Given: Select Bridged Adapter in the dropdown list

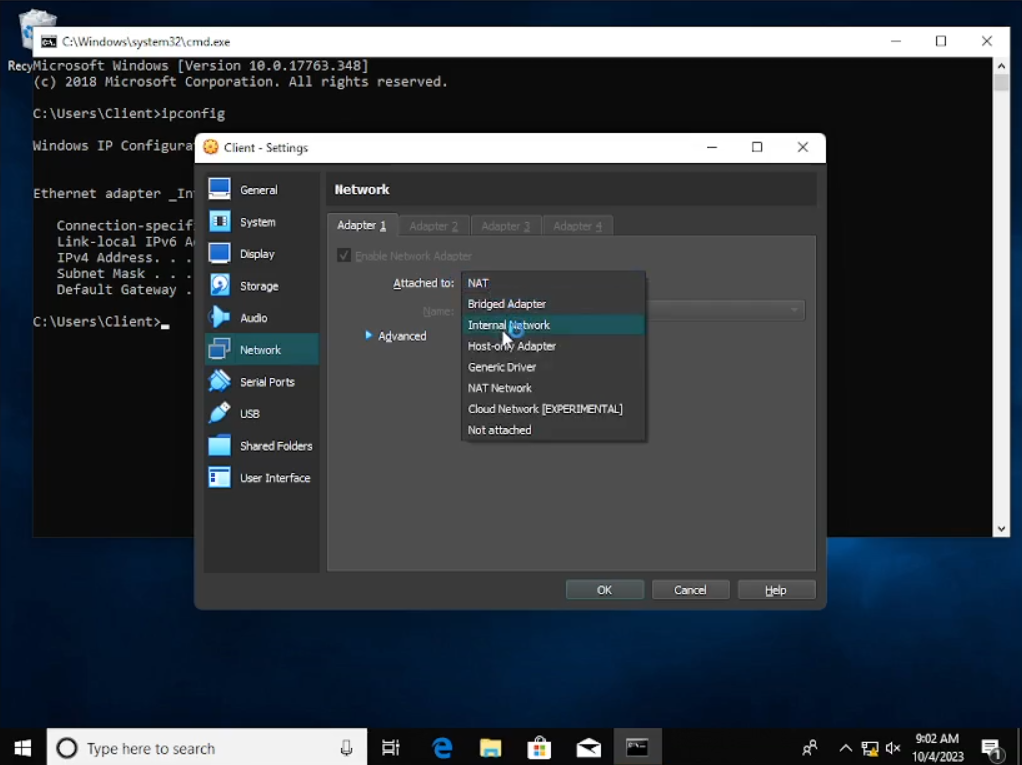Looking at the screenshot, I should (507, 304).
